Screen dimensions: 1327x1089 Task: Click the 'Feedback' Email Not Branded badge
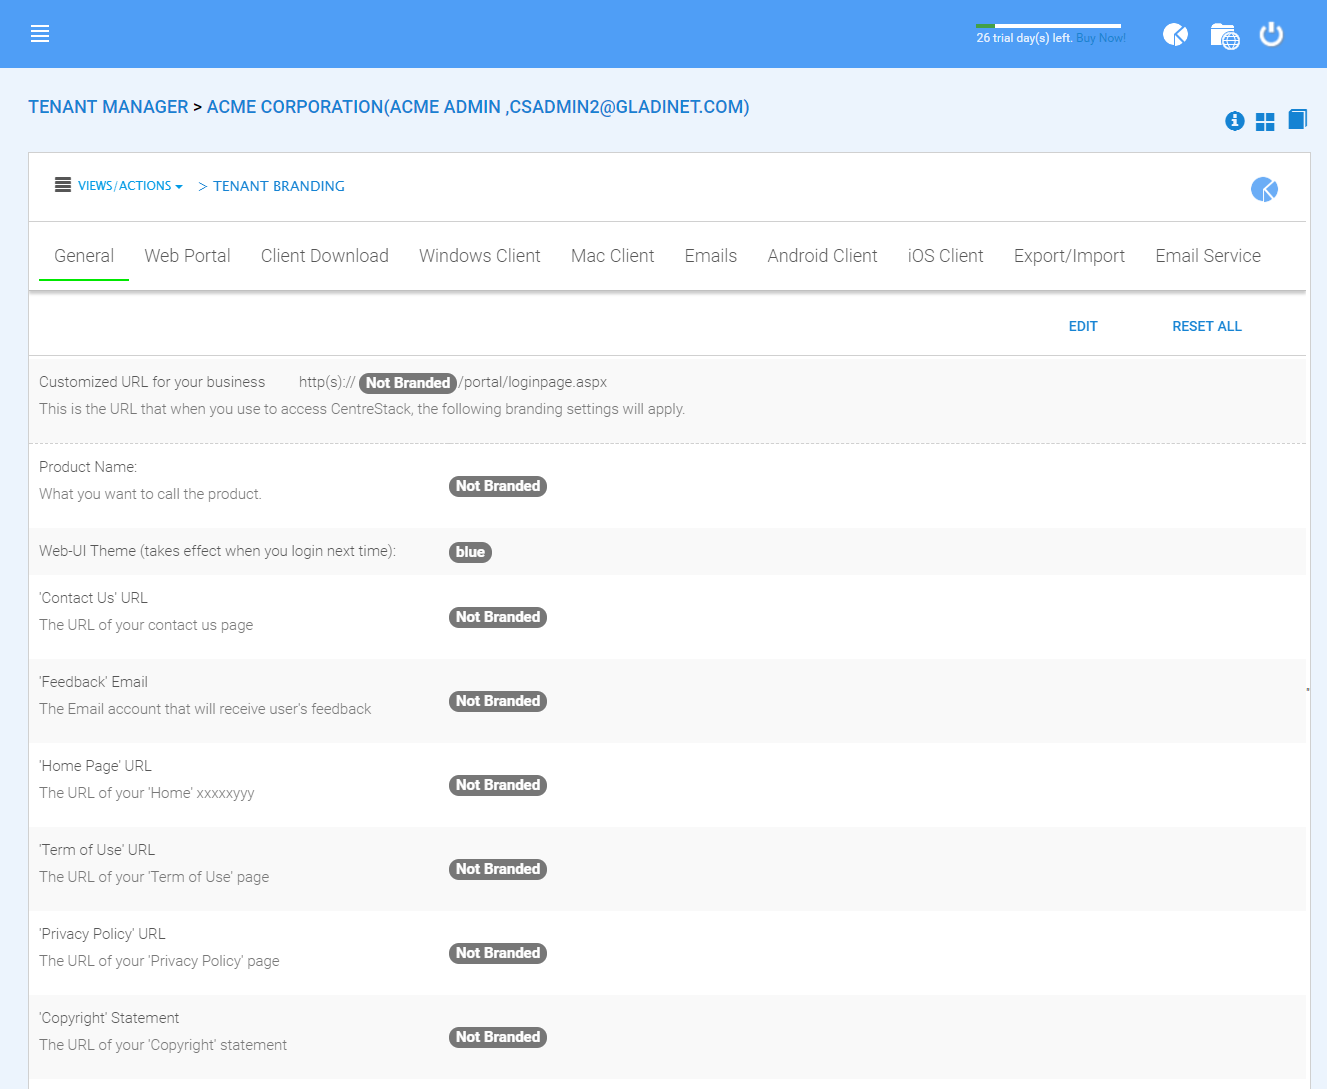(498, 701)
